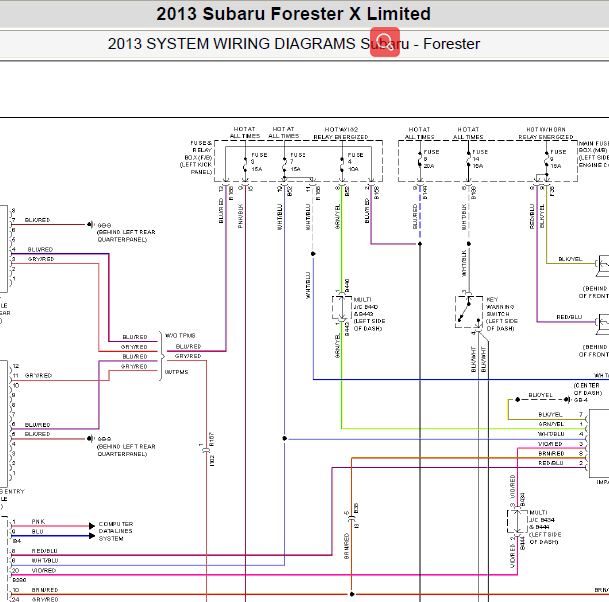Click the 'PNK' wire label at pin 1
The height and width of the screenshot is (602, 609).
[38, 522]
